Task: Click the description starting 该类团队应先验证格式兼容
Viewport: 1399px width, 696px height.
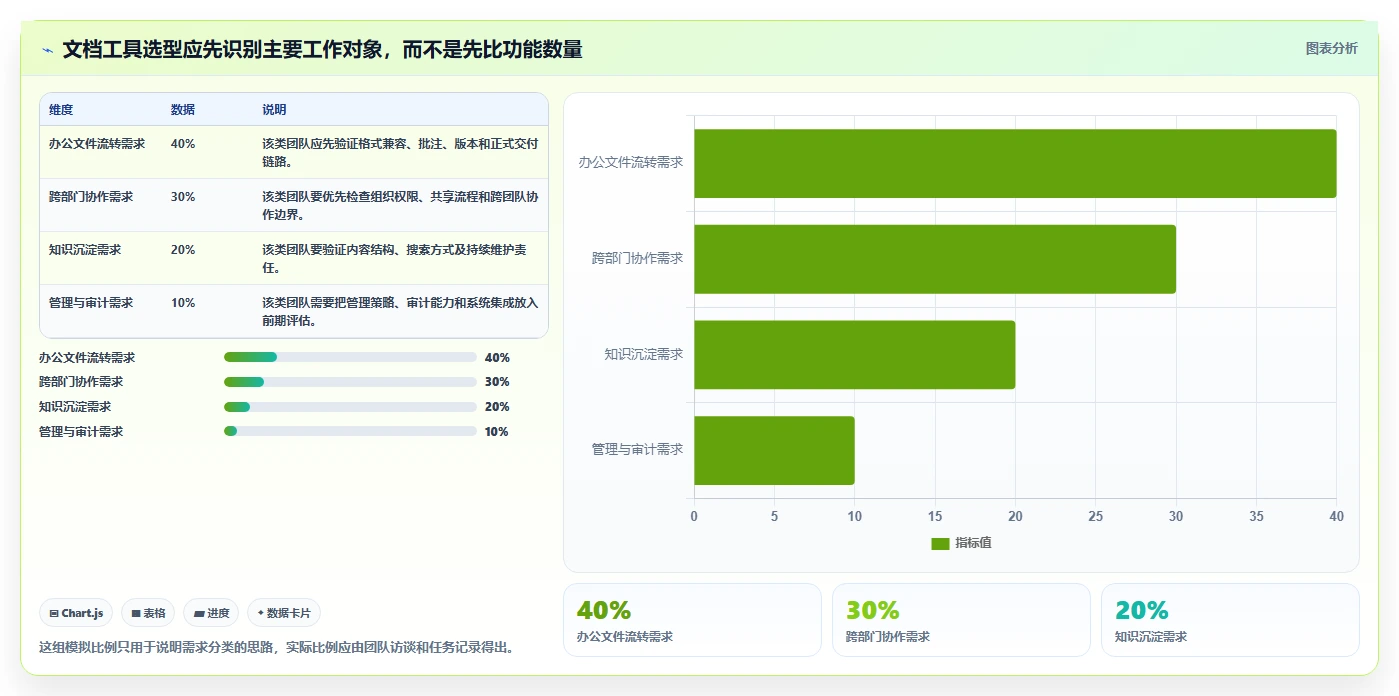Action: (x=400, y=153)
